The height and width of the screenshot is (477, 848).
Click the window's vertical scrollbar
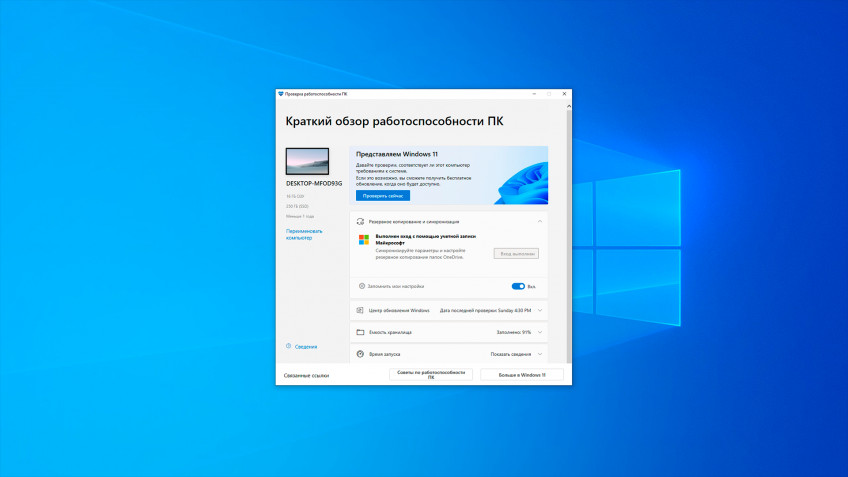[568, 230]
